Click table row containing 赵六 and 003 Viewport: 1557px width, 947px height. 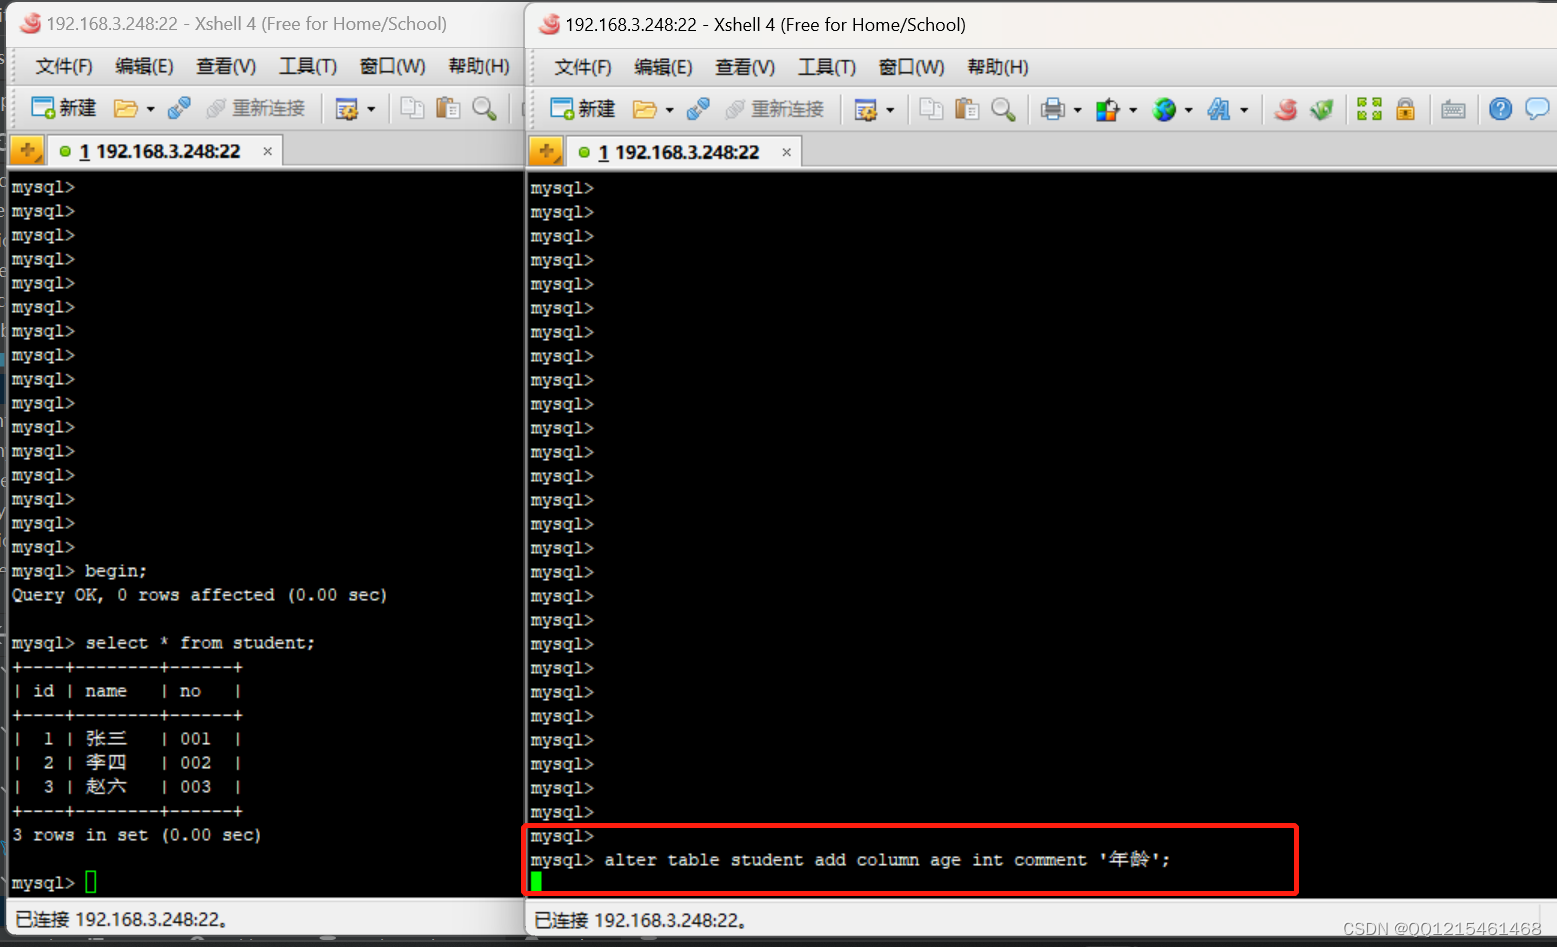click(127, 787)
